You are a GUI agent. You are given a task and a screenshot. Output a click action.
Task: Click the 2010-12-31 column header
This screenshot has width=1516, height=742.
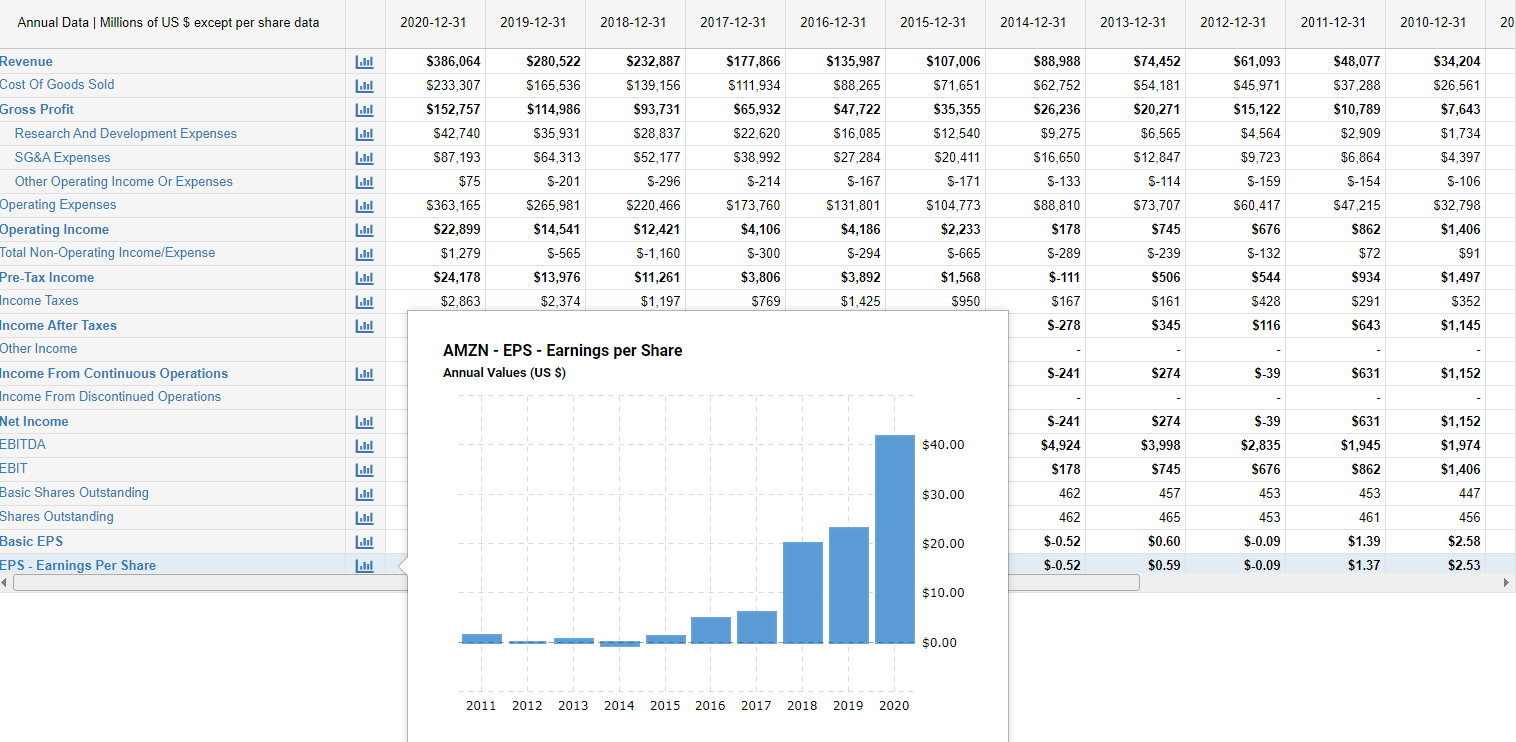[1433, 22]
